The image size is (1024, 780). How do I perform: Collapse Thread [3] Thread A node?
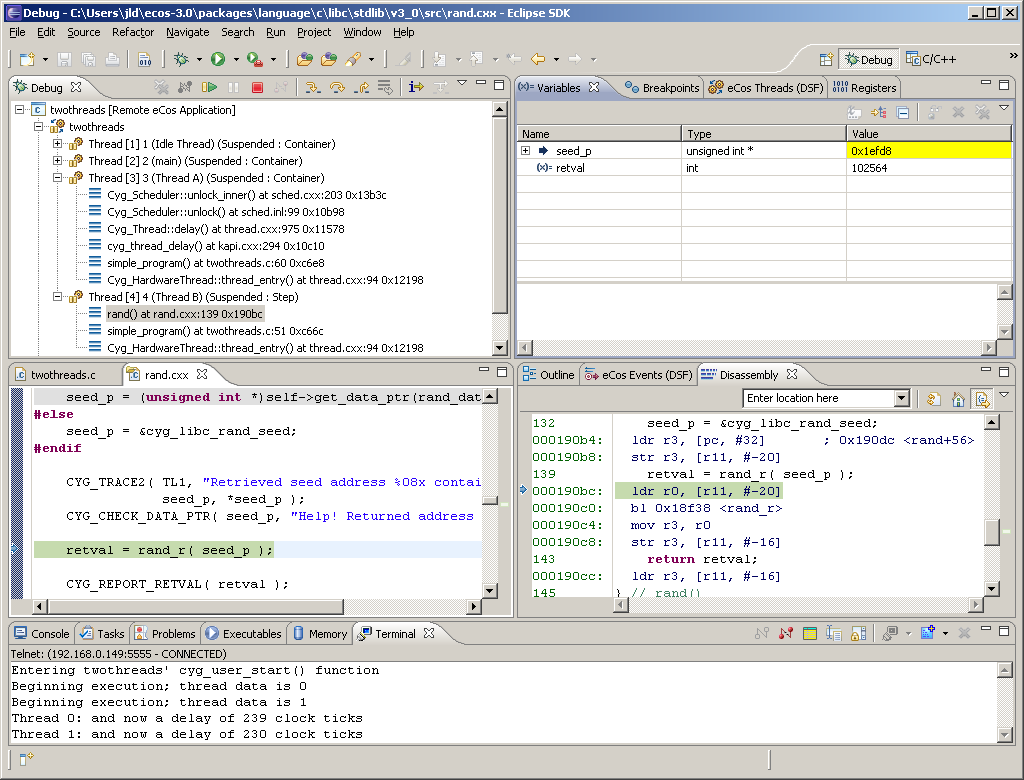coord(57,178)
